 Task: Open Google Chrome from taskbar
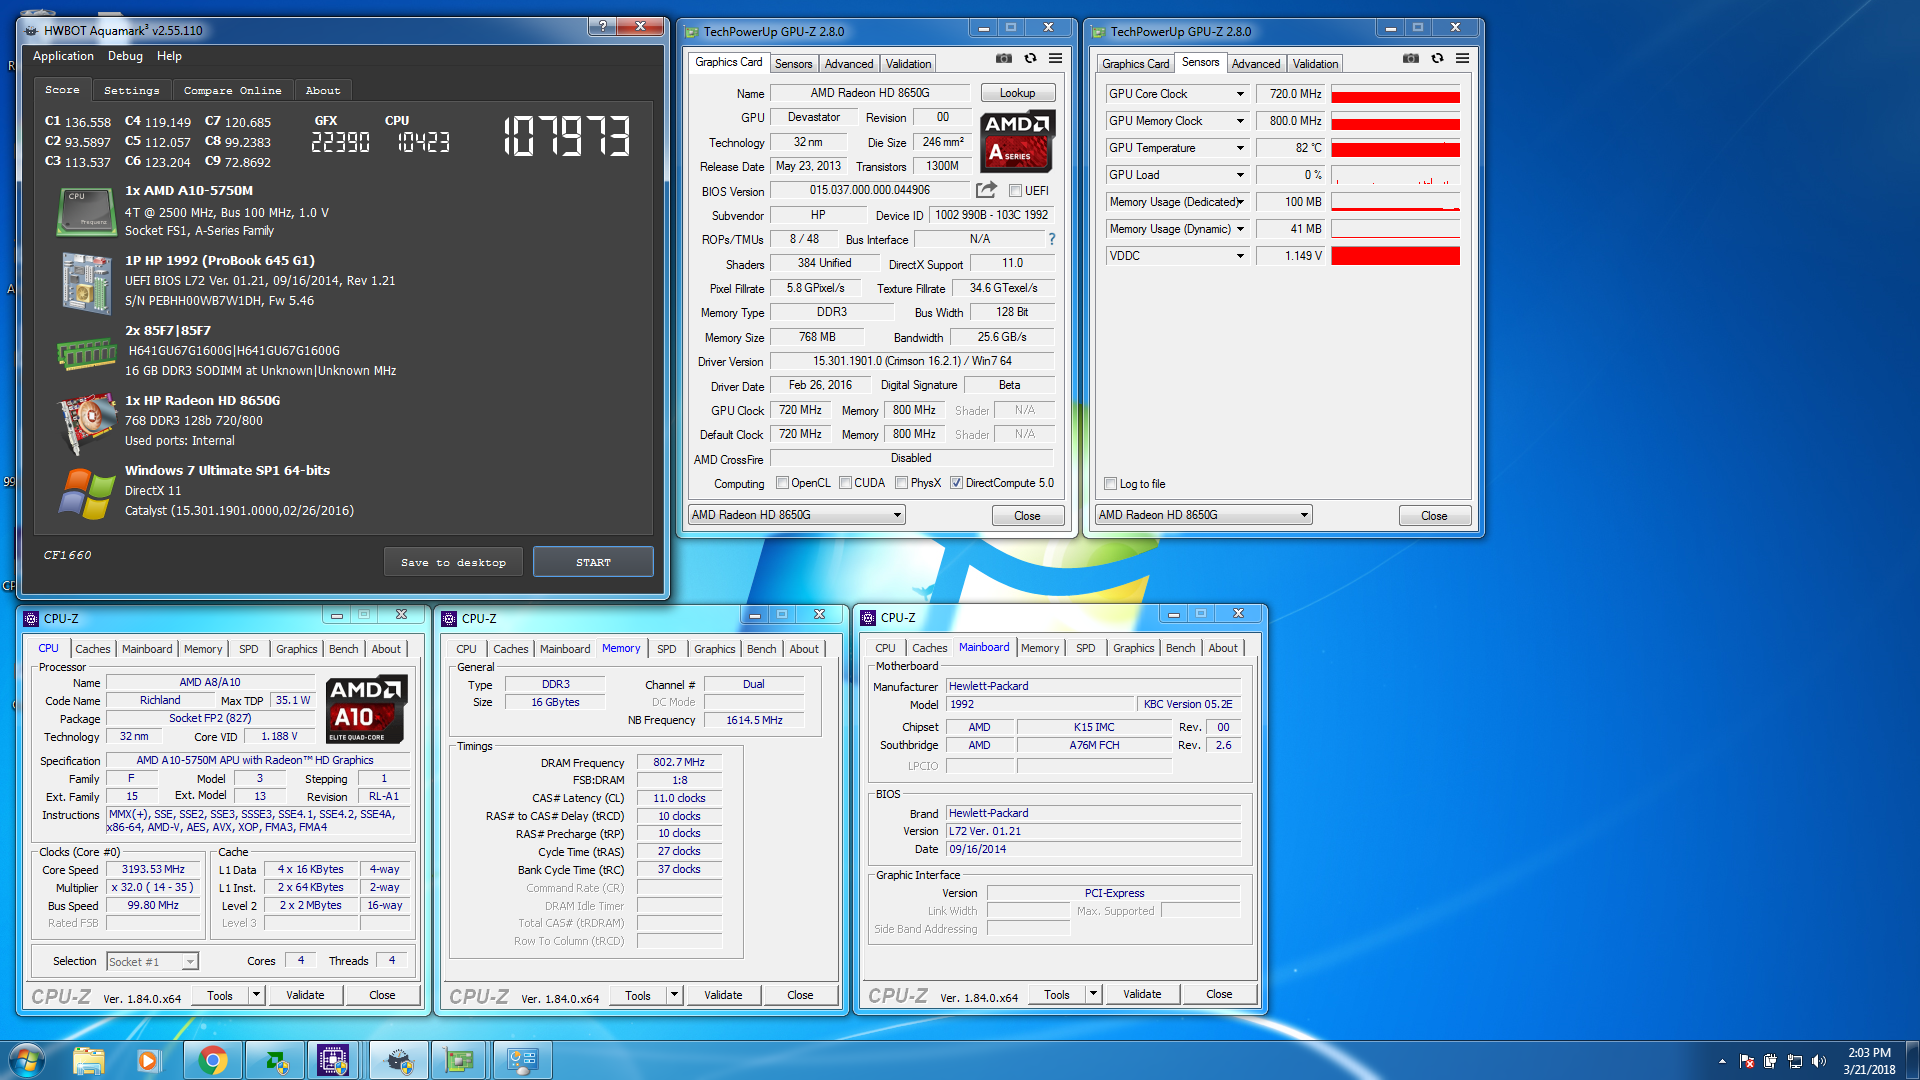[x=212, y=1060]
